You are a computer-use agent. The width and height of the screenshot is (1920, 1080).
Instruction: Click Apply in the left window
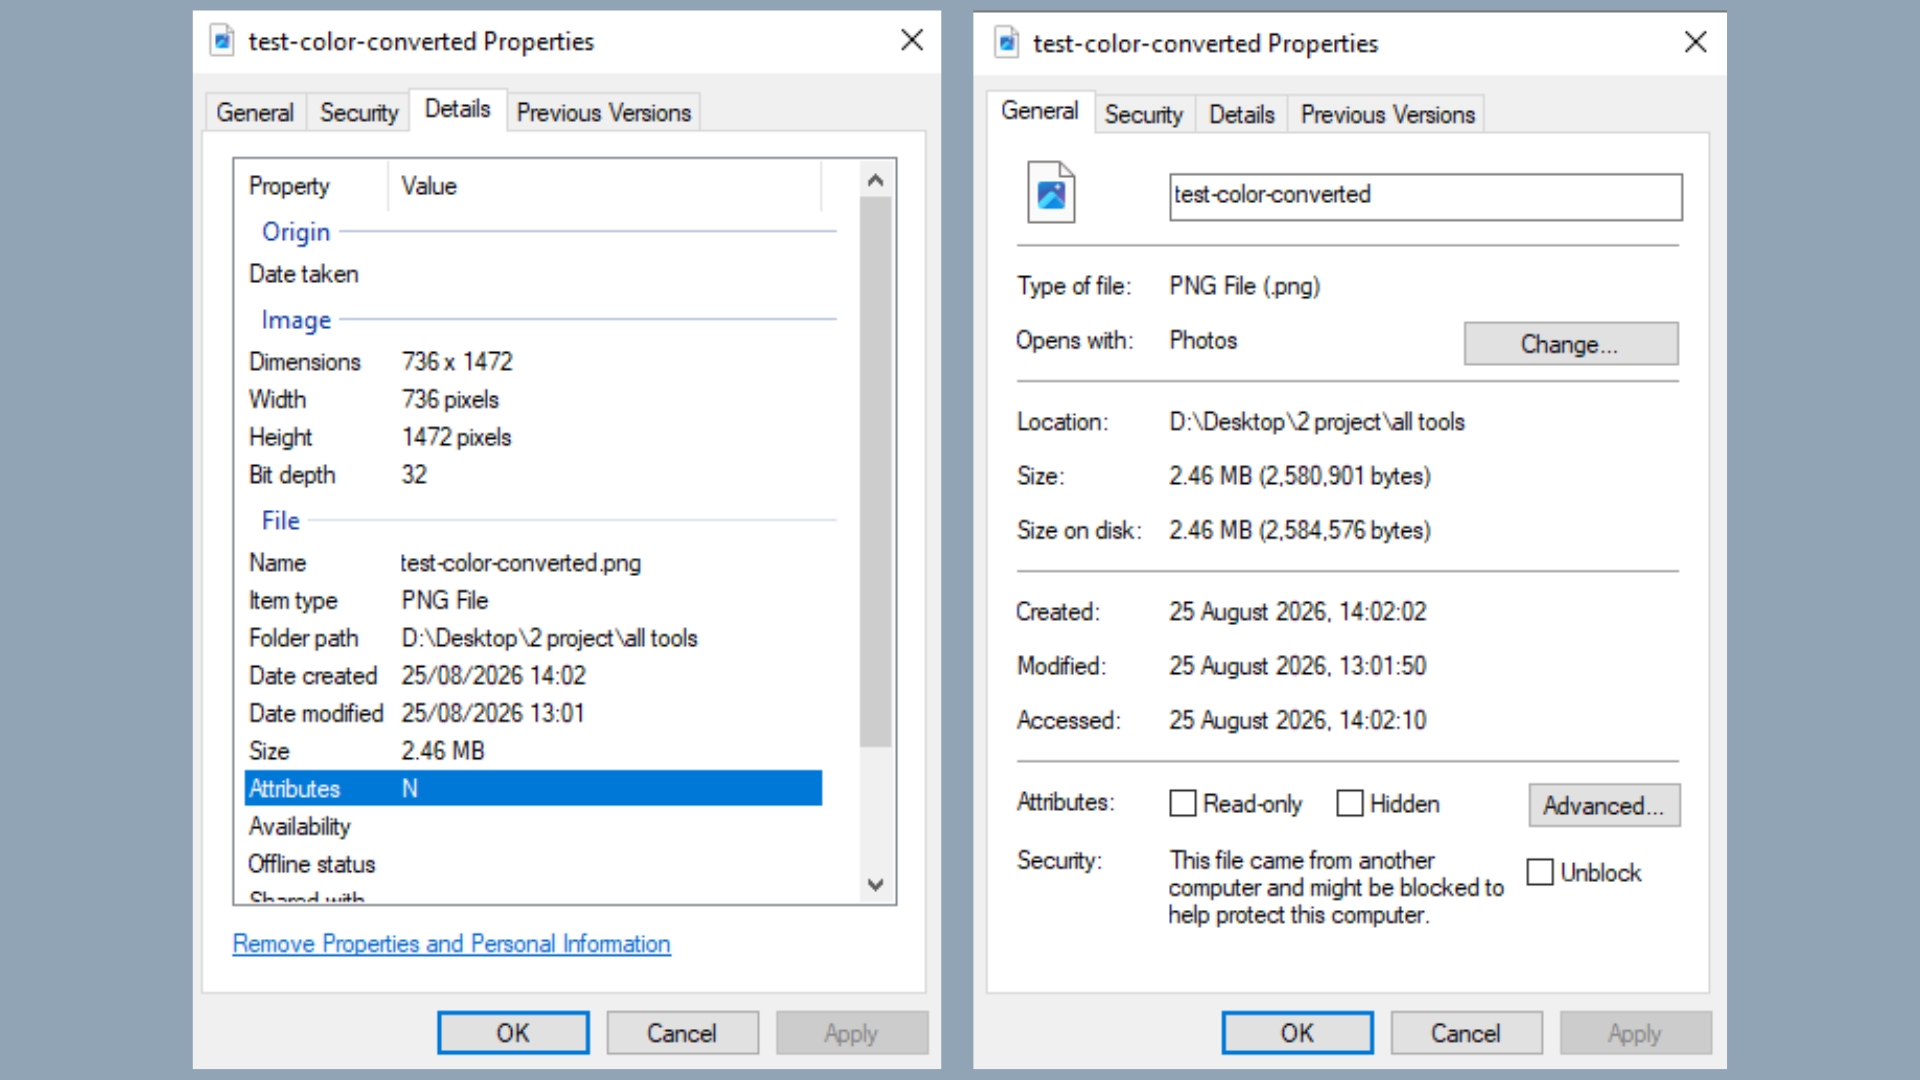[851, 1033]
